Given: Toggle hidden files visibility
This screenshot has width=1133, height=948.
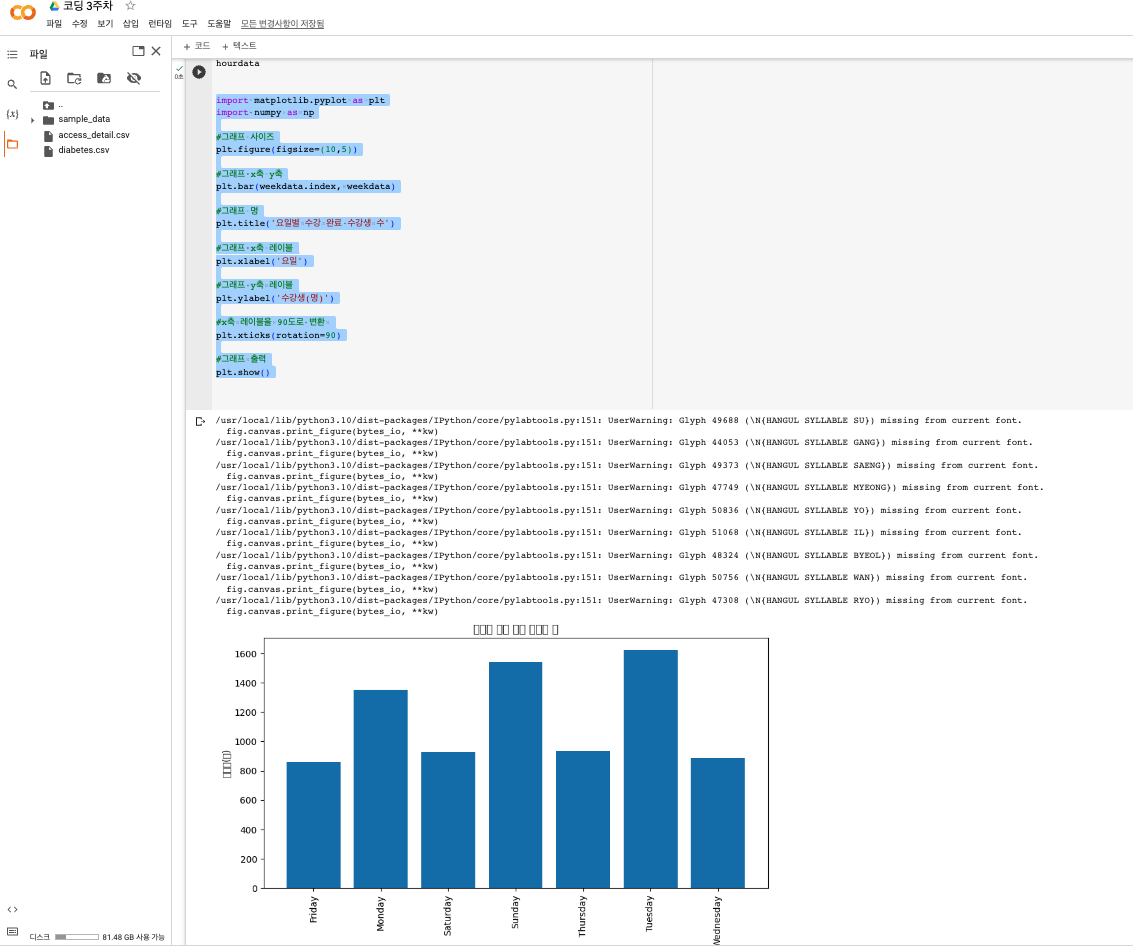Looking at the screenshot, I should [134, 78].
